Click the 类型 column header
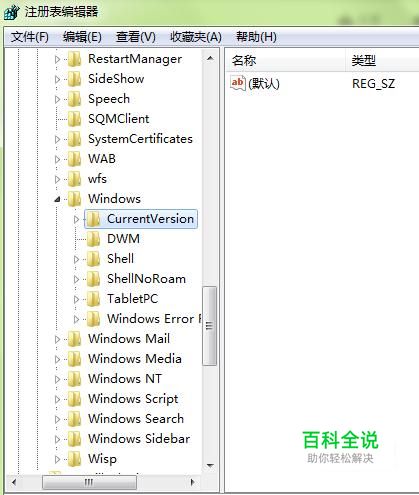Screen dimensions: 419x495 point(383,61)
